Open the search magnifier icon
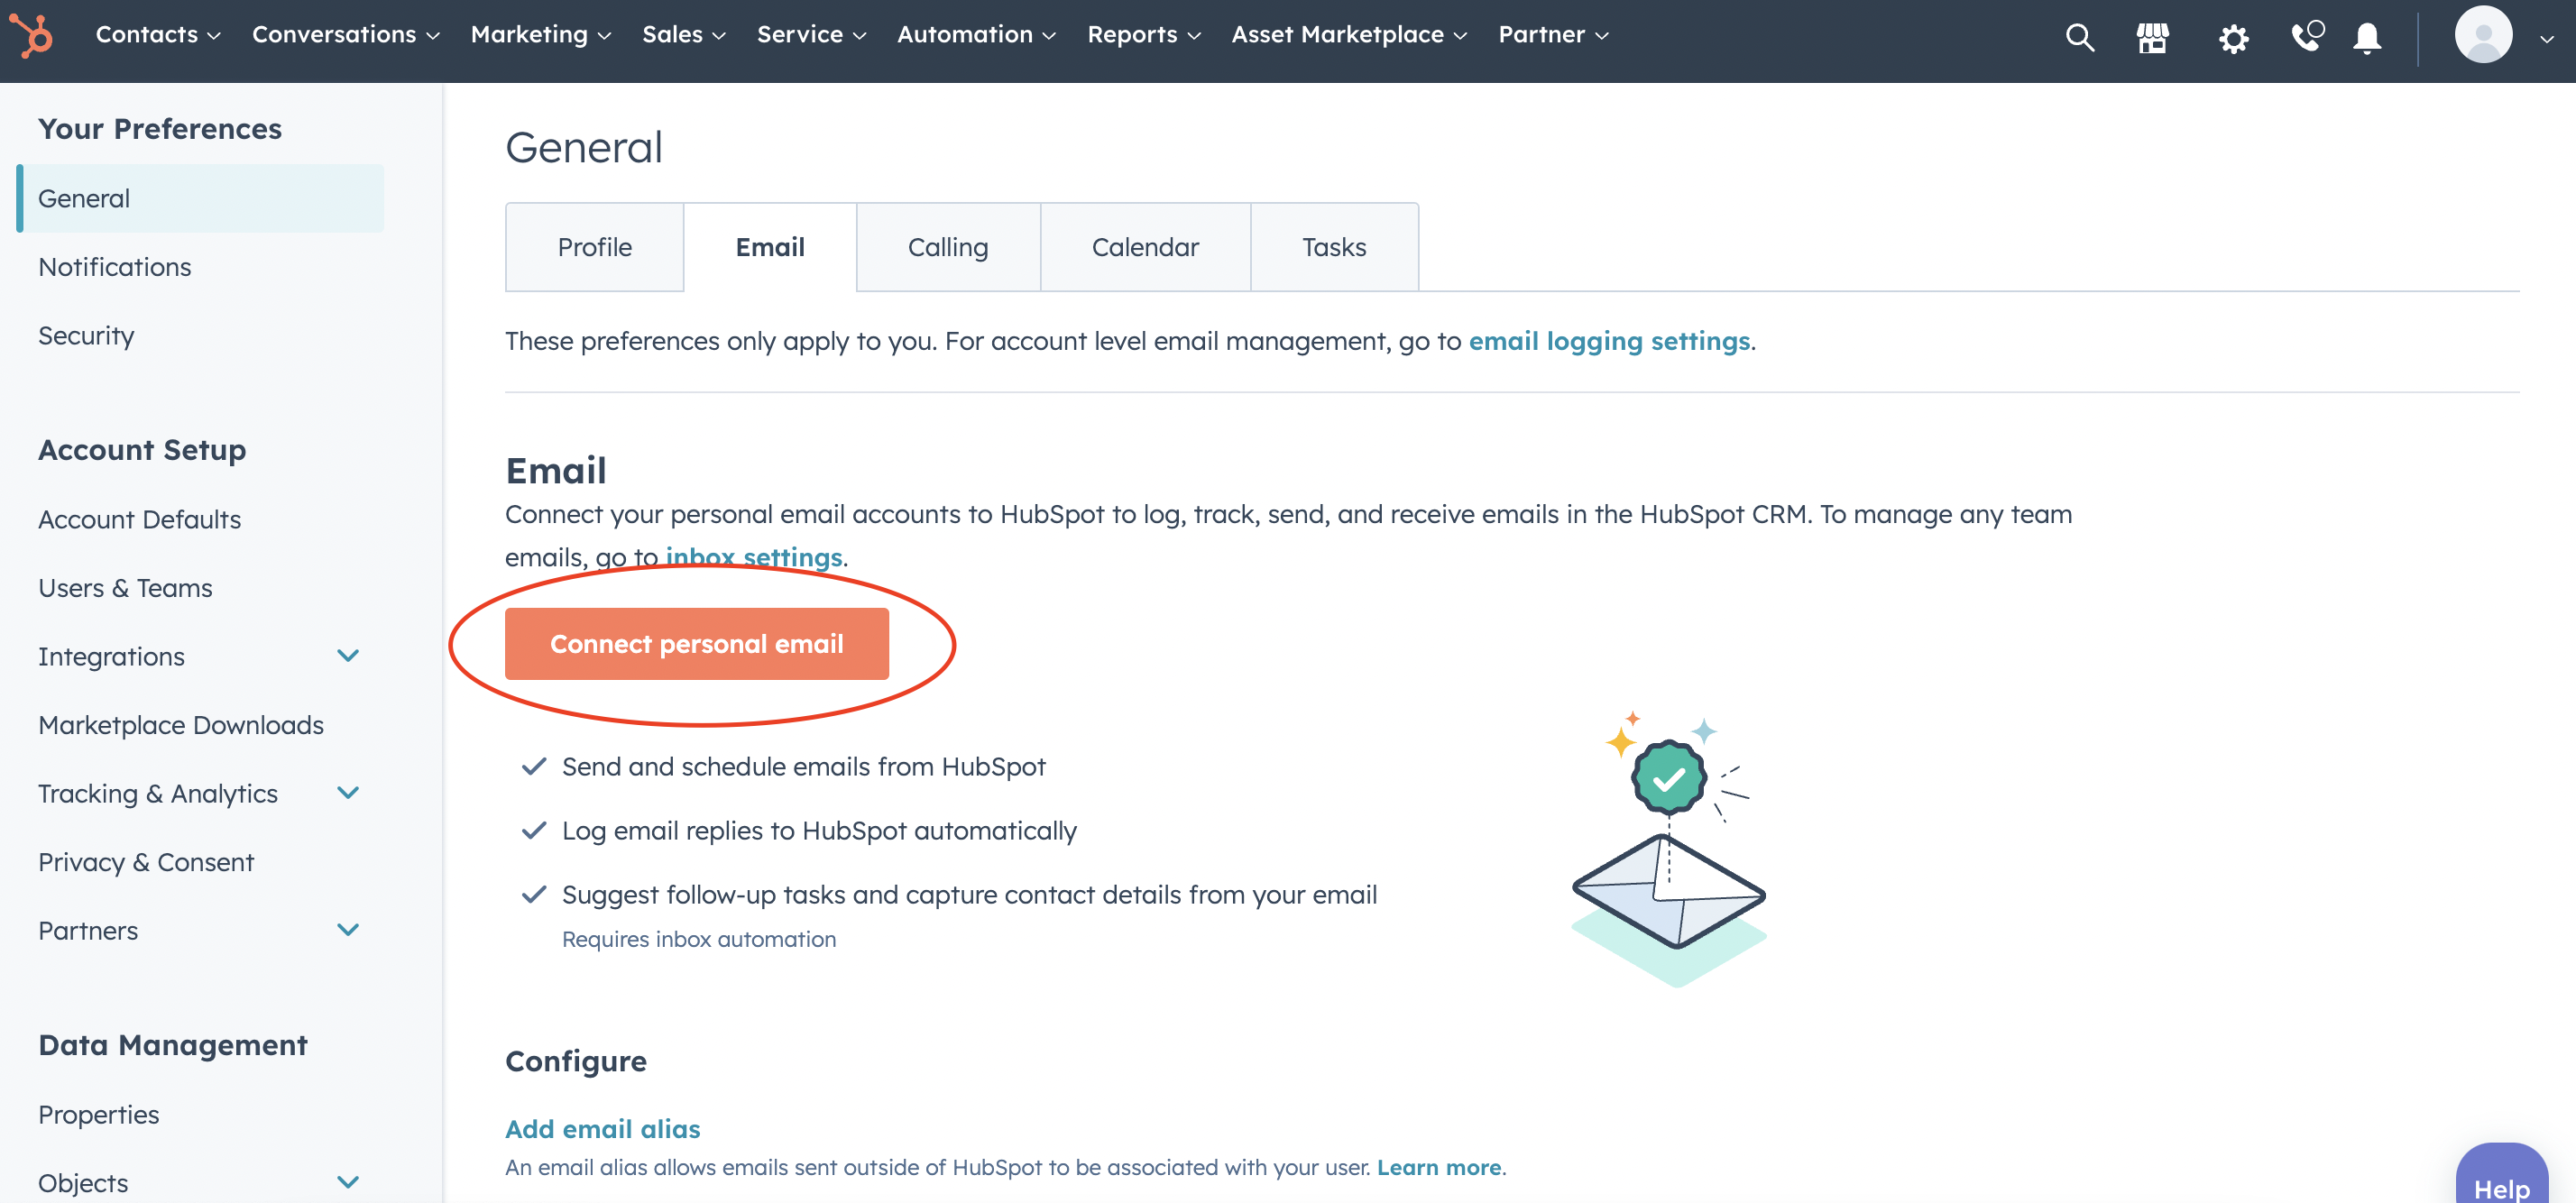The height and width of the screenshot is (1203, 2576). (2079, 37)
